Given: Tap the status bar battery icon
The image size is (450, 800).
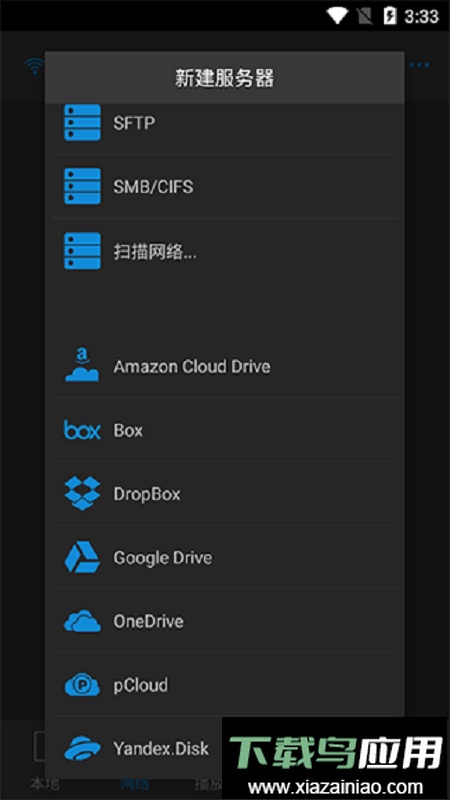Looking at the screenshot, I should pos(390,16).
